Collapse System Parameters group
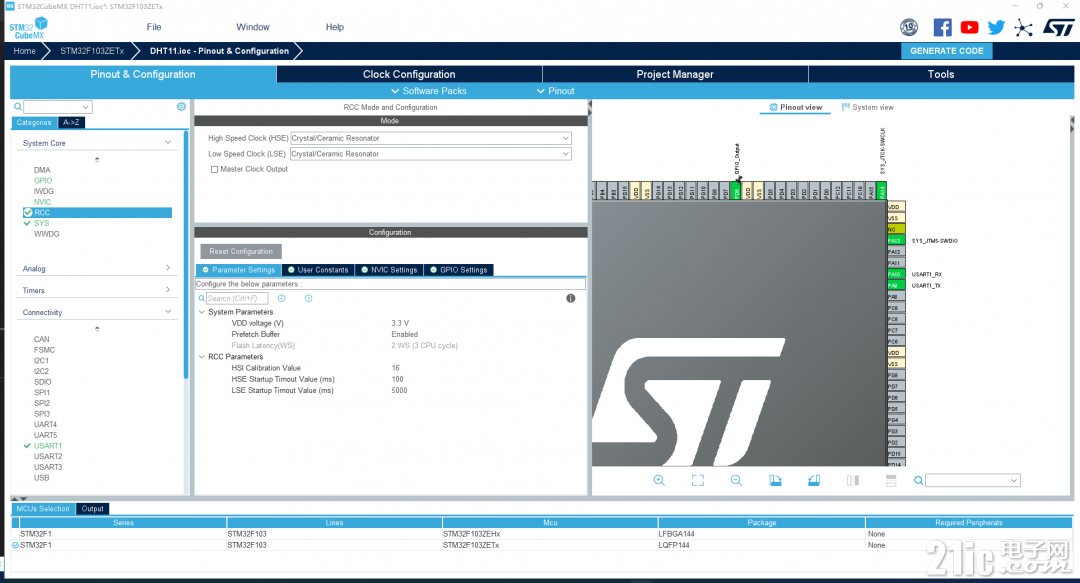The height and width of the screenshot is (583, 1080). click(x=202, y=311)
